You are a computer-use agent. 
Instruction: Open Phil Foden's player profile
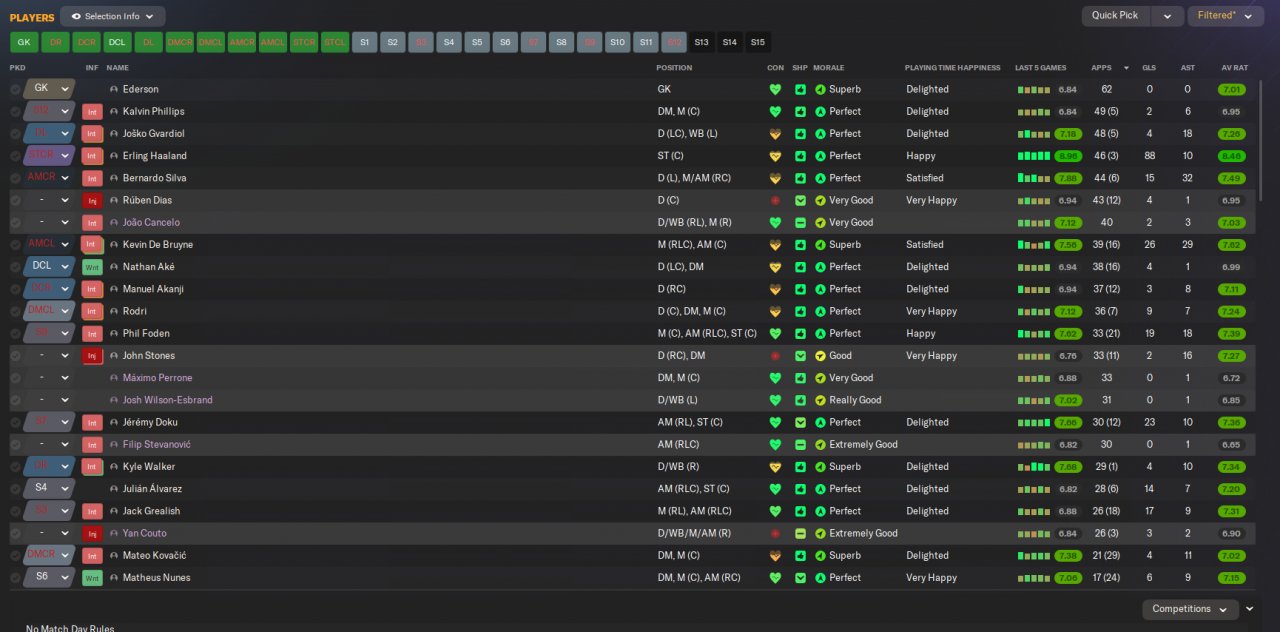(x=146, y=334)
